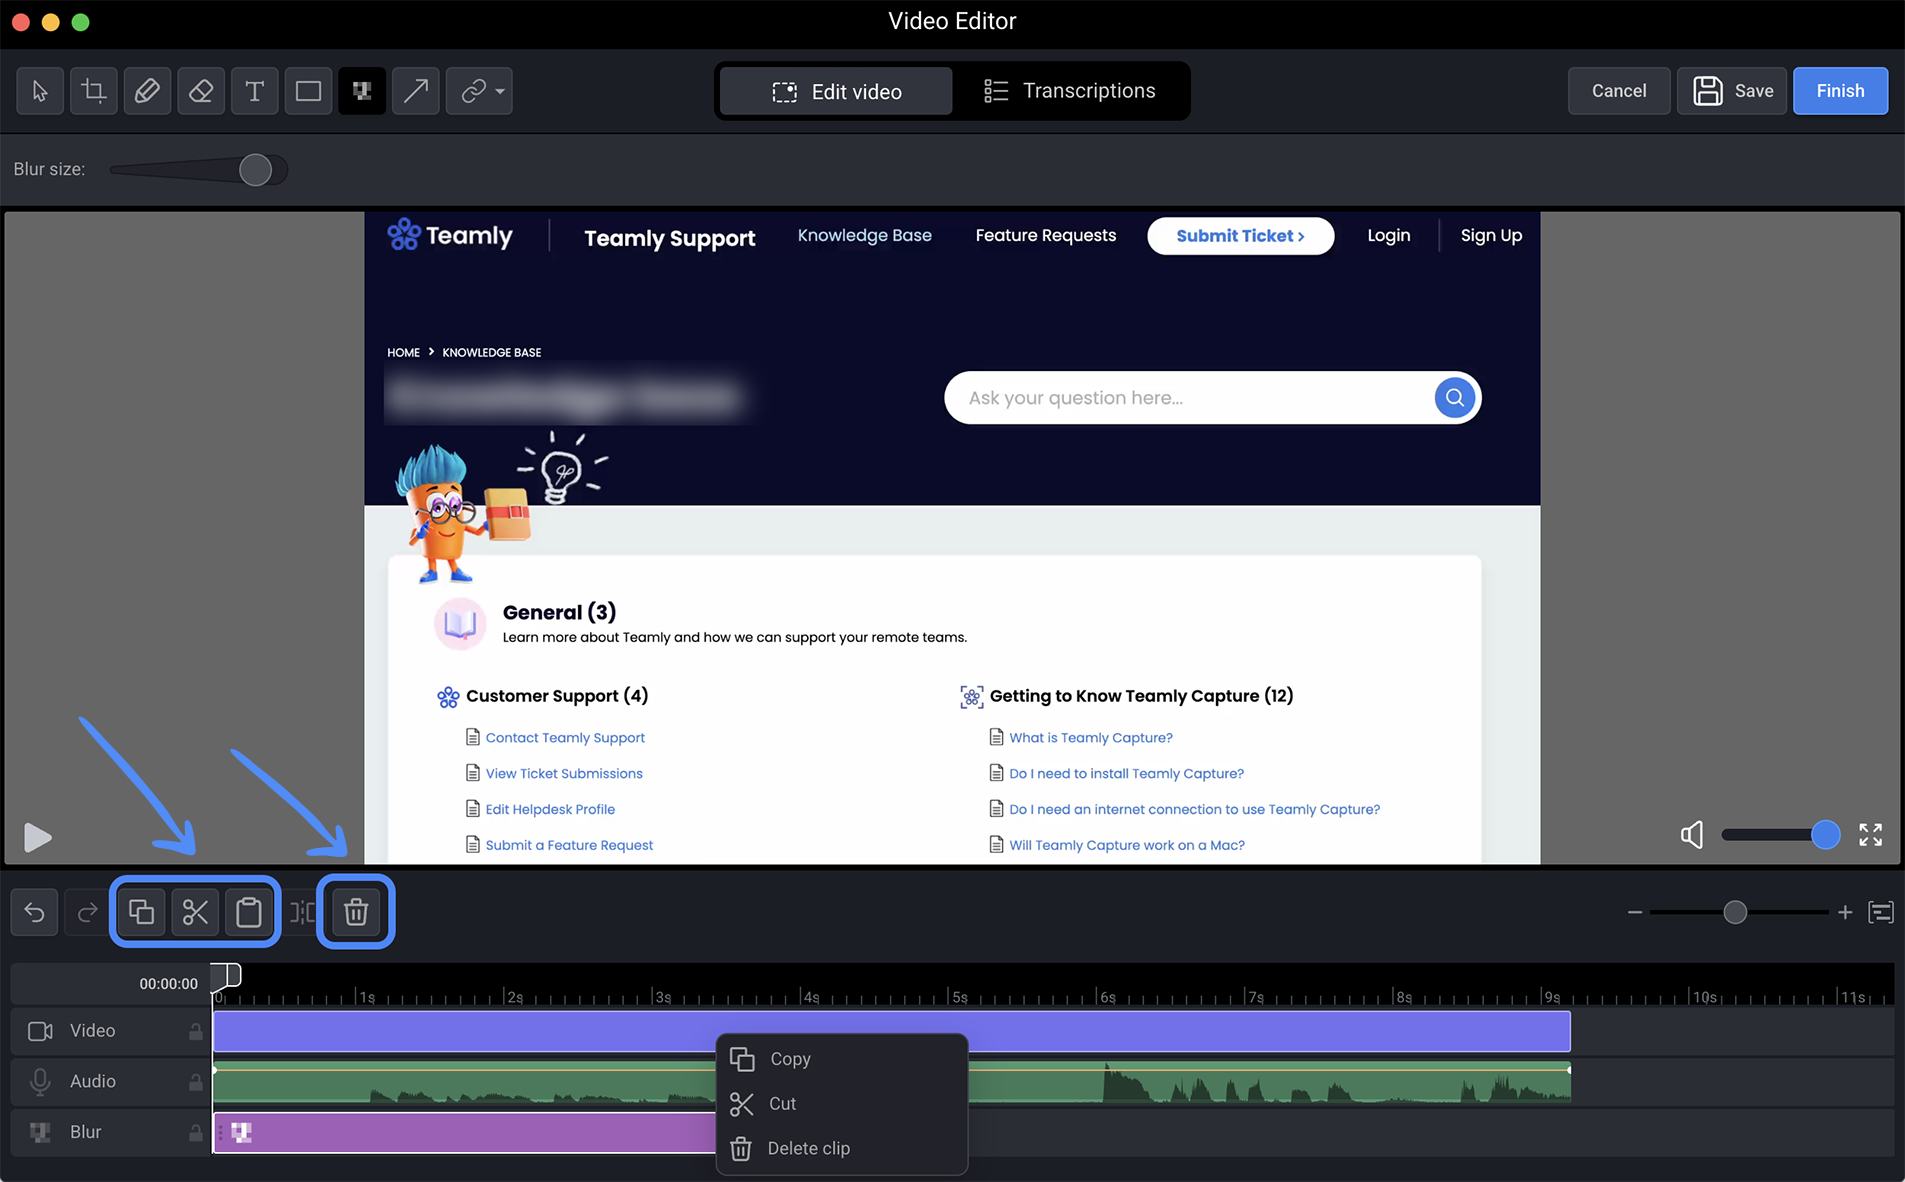Screen dimensions: 1905x1182
Task: Click the Audio track microphone icon
Action: pos(41,1082)
